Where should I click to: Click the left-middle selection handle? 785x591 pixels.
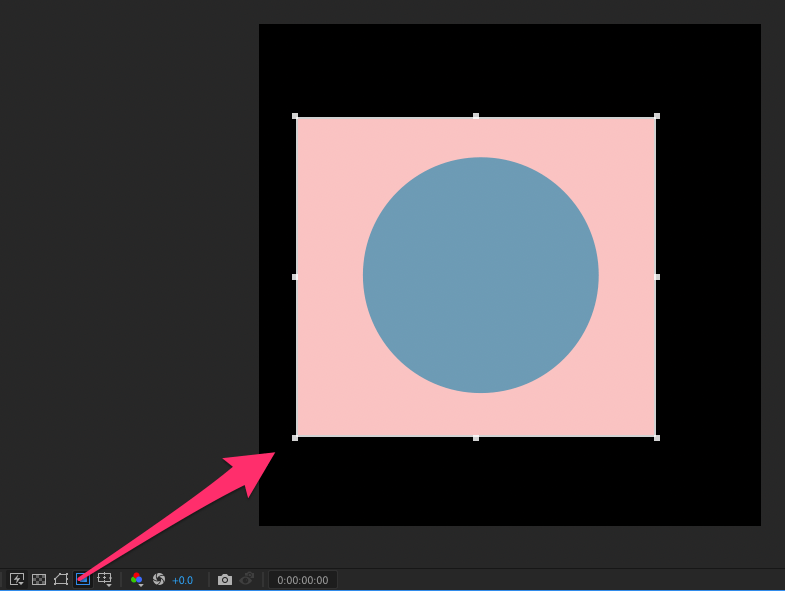pos(295,277)
